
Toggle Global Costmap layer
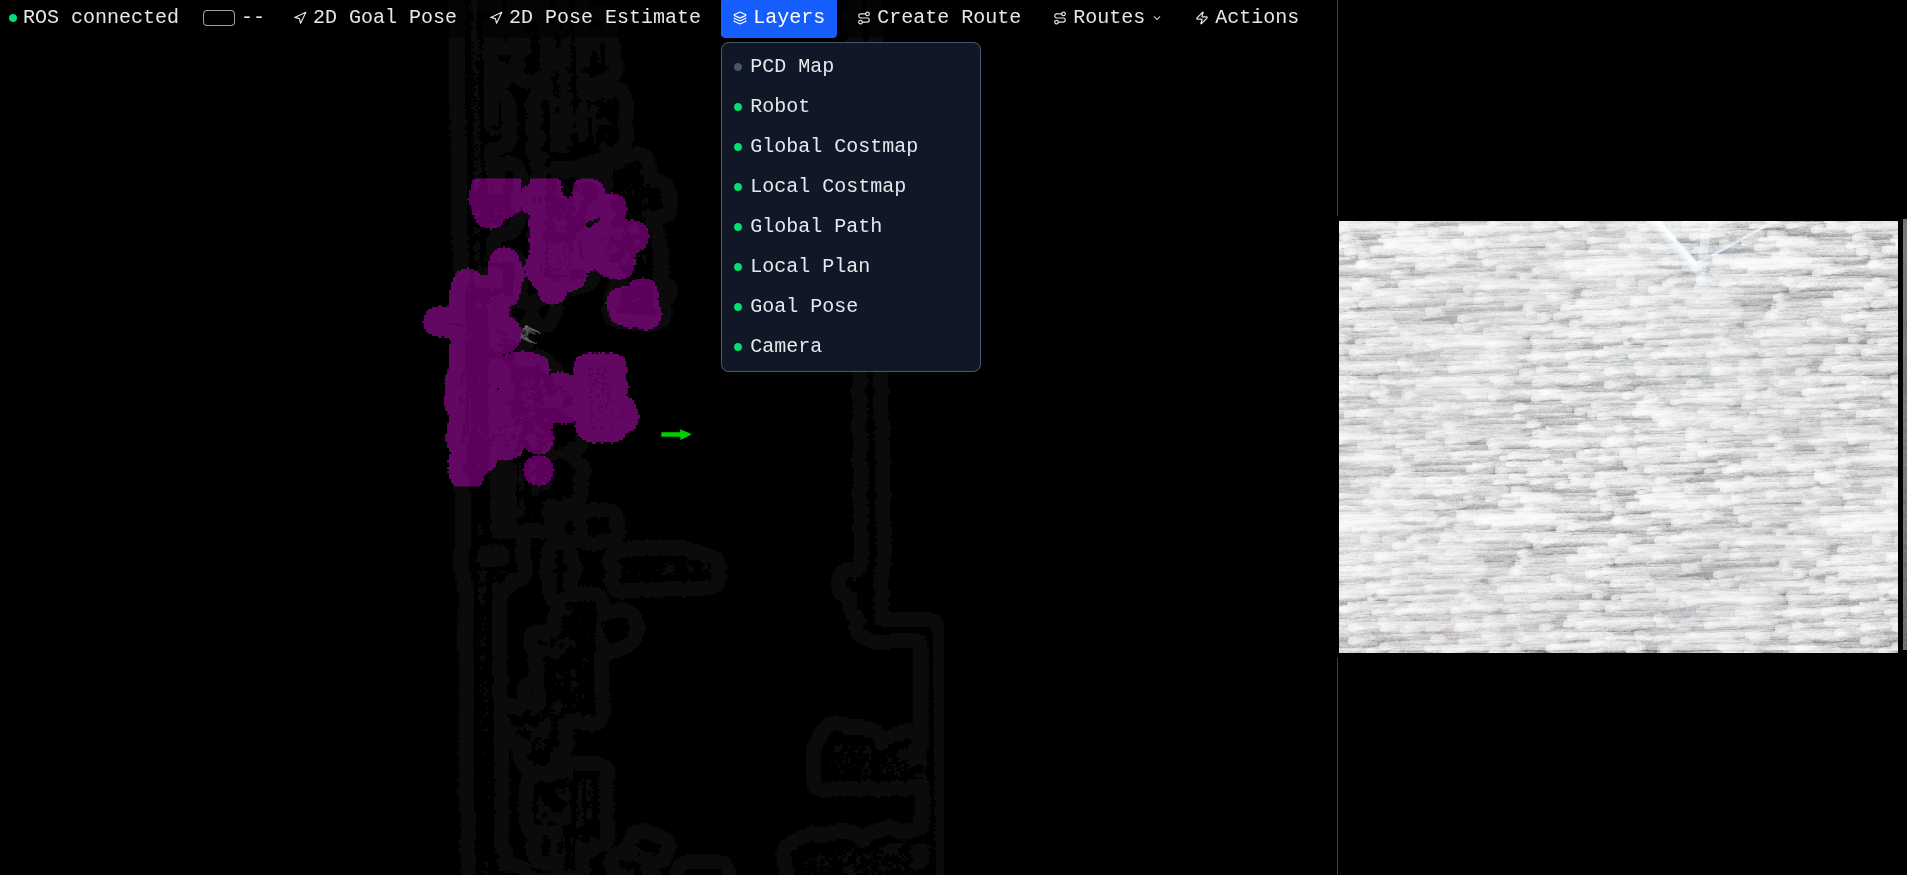click(850, 146)
